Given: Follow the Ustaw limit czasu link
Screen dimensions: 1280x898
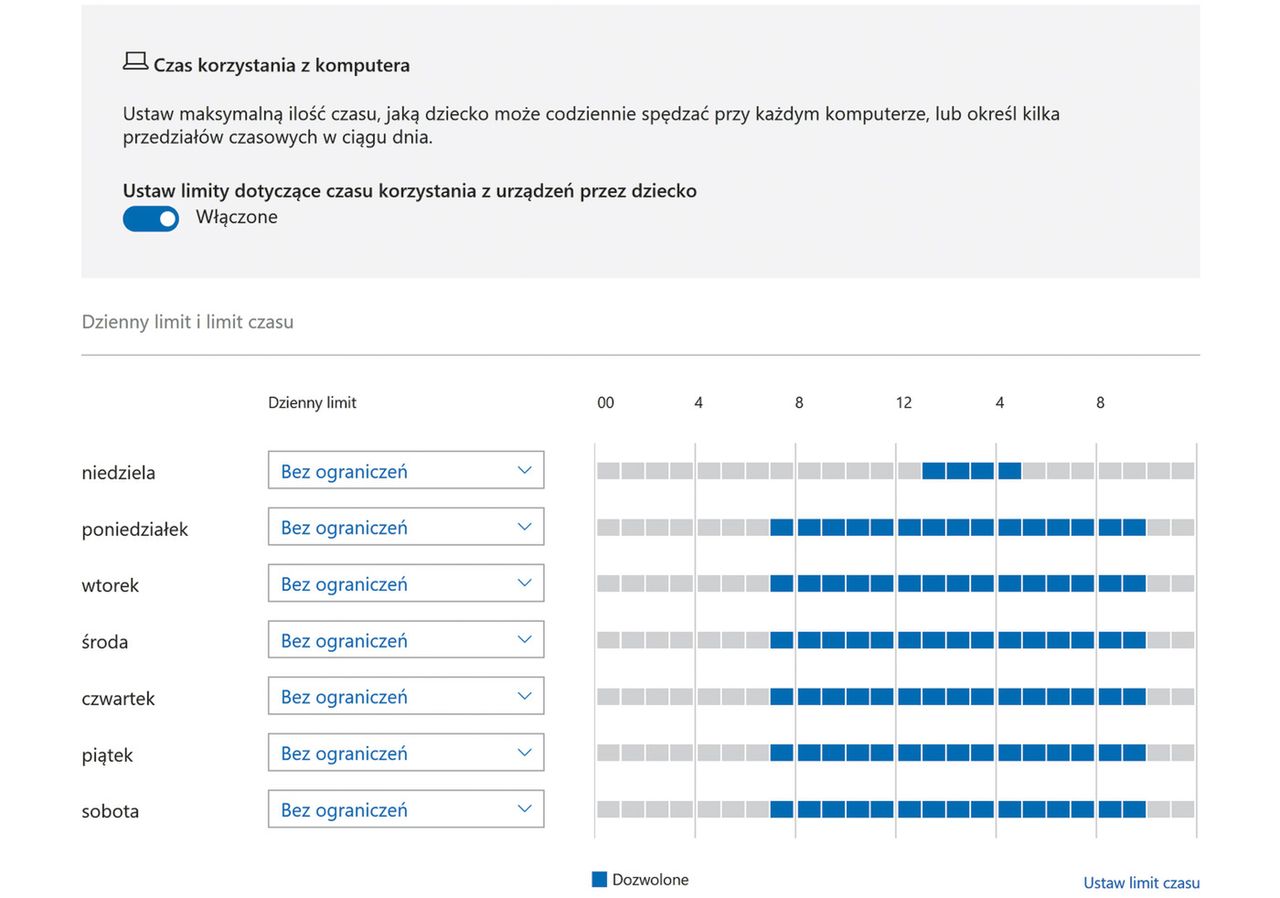Looking at the screenshot, I should point(1141,883).
